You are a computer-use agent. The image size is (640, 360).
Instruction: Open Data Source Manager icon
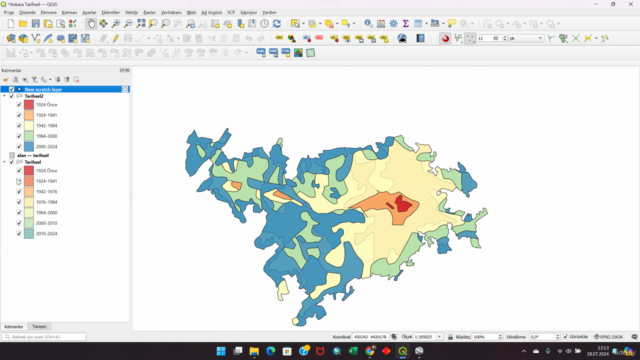click(x=11, y=38)
